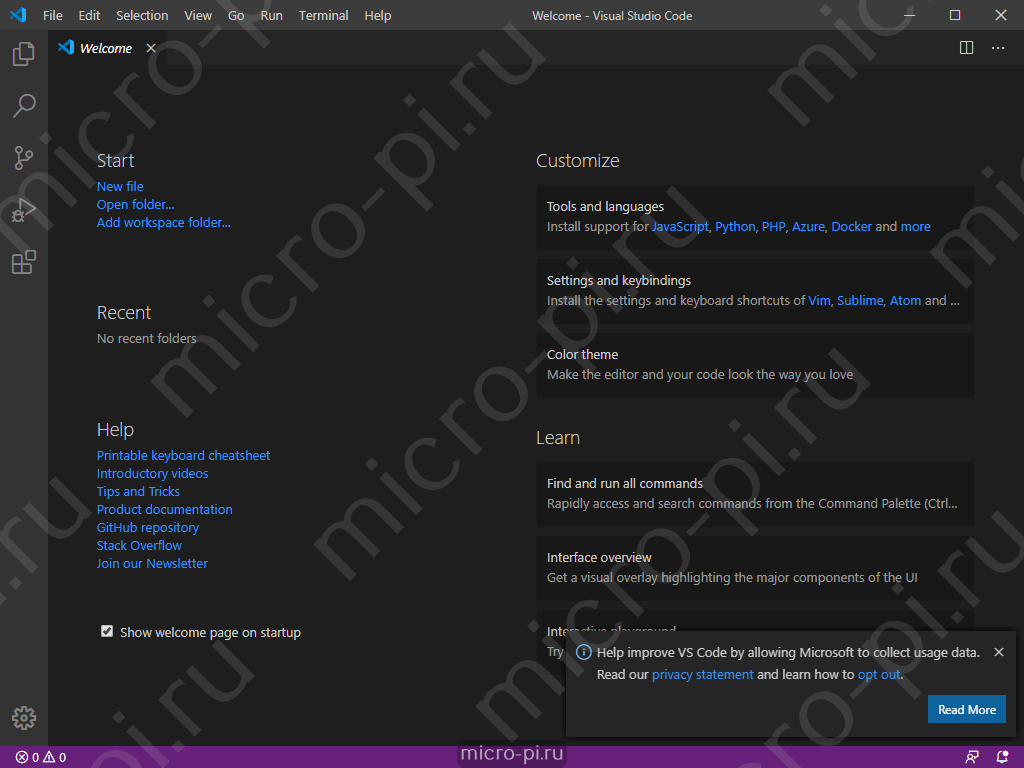Open the Selection menu
This screenshot has height=768, width=1024.
click(x=142, y=15)
